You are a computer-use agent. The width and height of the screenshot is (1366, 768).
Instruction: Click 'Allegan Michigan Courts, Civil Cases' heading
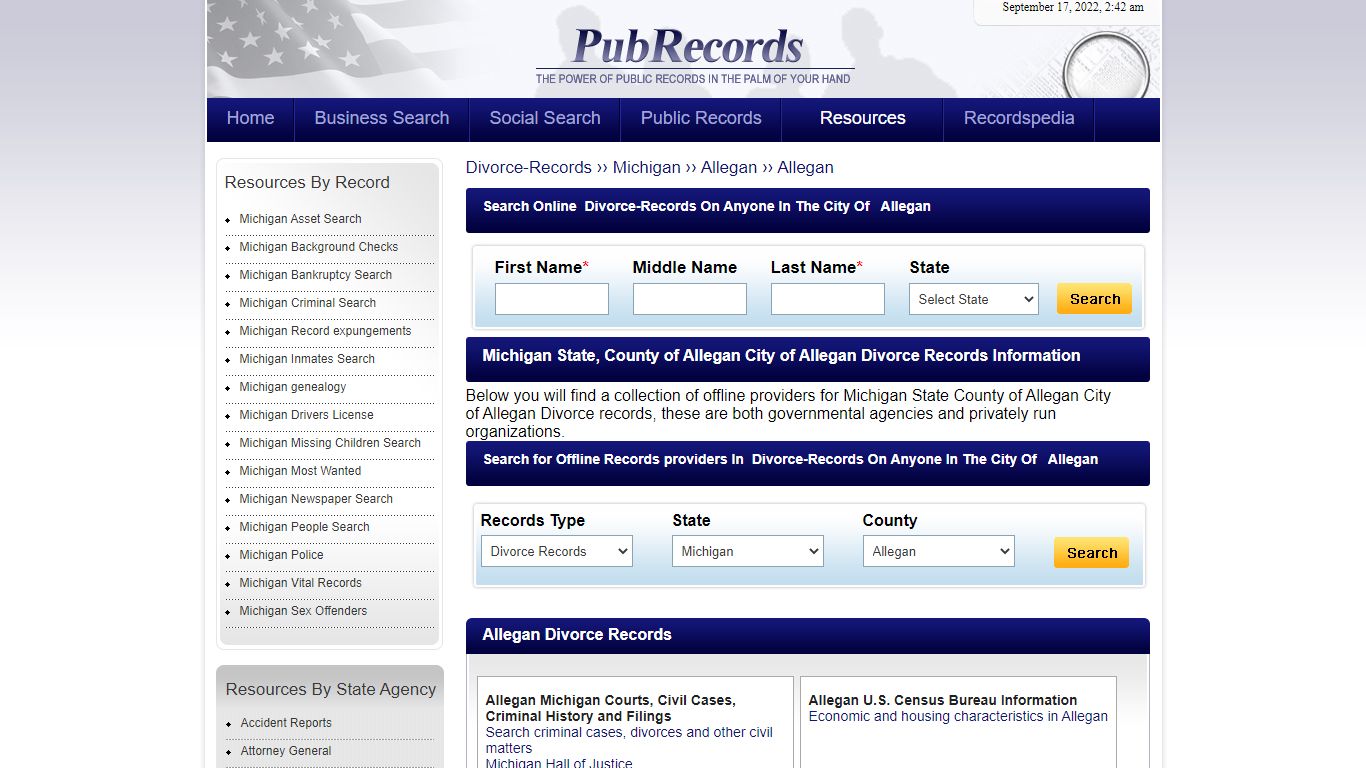pos(610,708)
